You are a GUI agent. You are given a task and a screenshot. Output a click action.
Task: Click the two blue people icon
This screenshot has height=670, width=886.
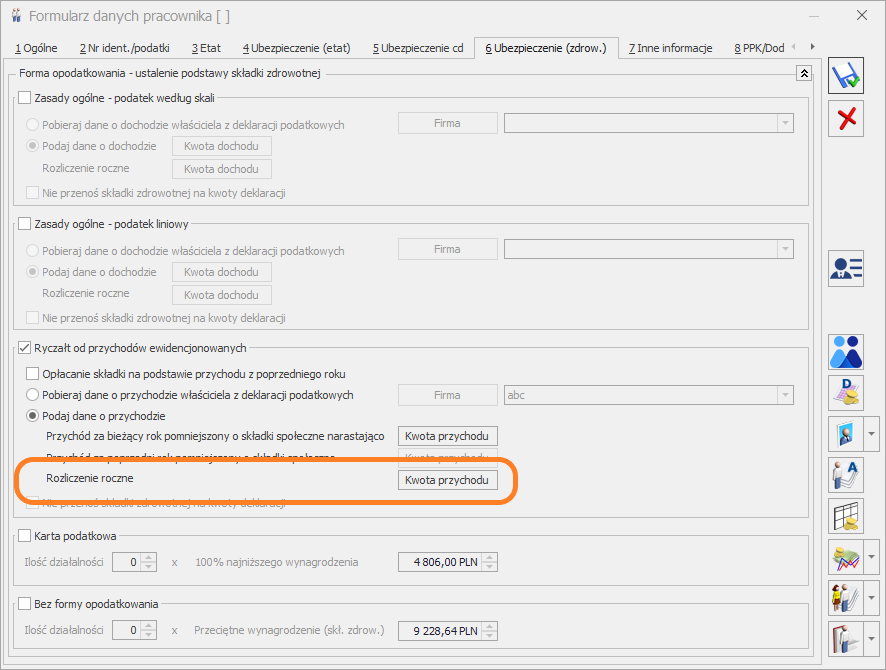[846, 351]
